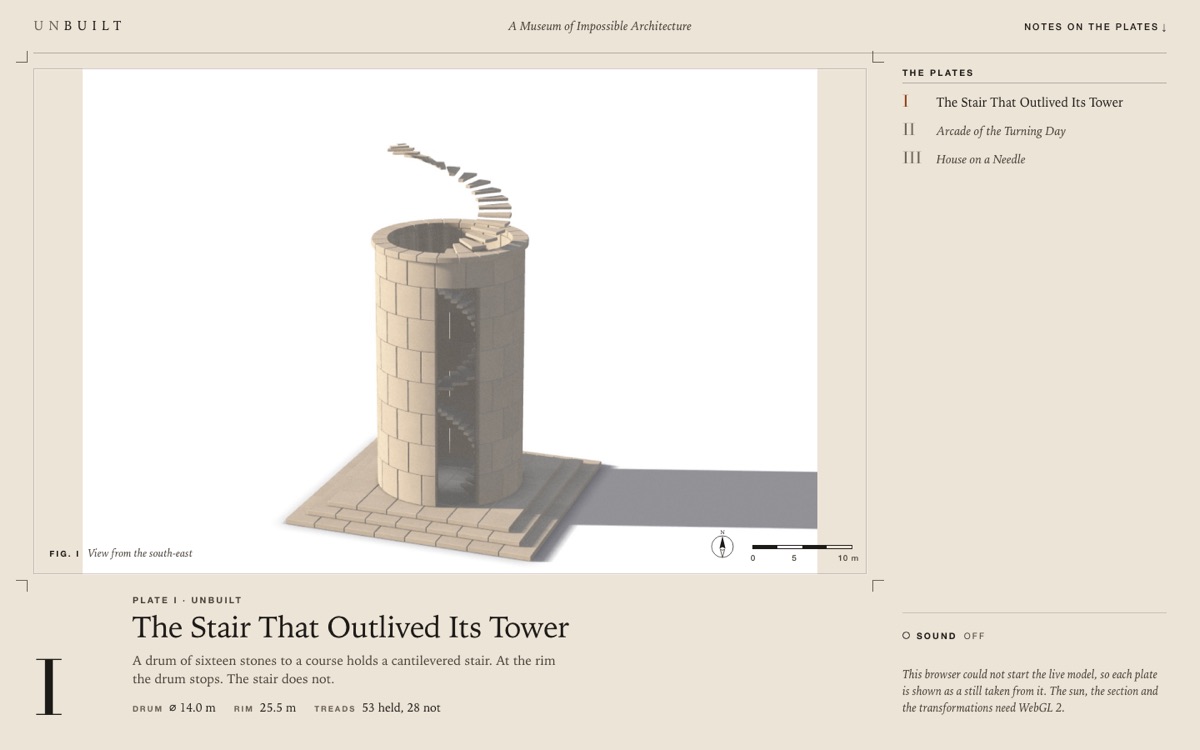Click the north compass icon
The height and width of the screenshot is (750, 1200).
coord(722,546)
